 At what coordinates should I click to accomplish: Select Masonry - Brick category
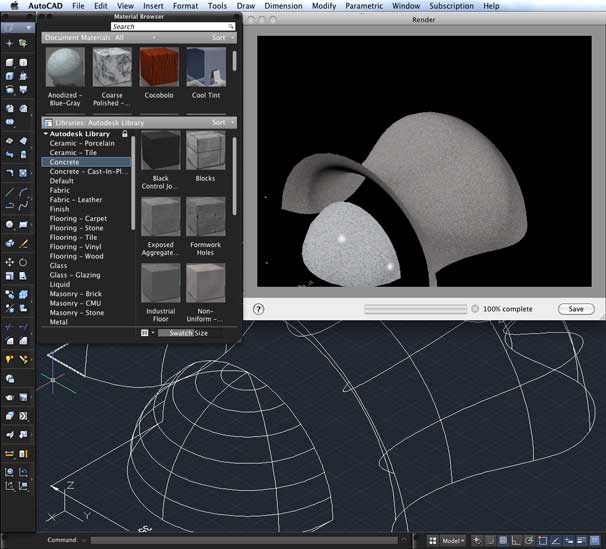tap(76, 294)
